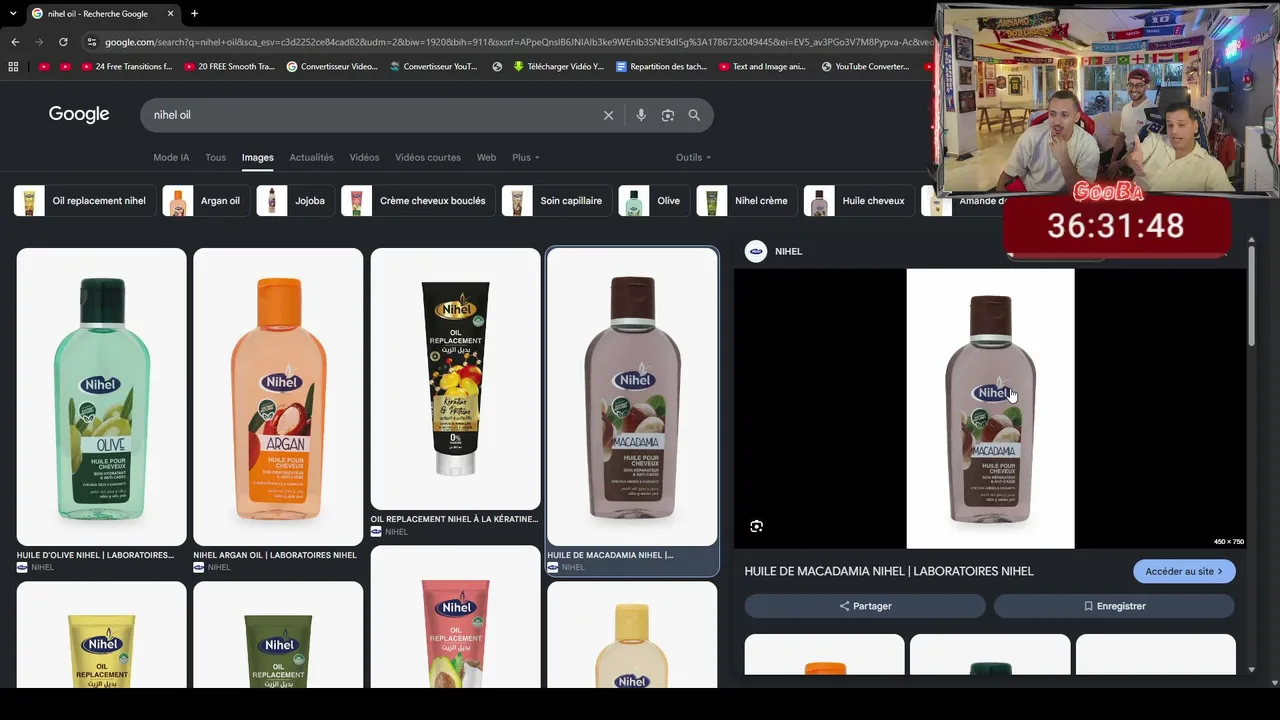The width and height of the screenshot is (1280, 720).
Task: Filter by 'Huile cheveux' chip
Action: [x=859, y=201]
